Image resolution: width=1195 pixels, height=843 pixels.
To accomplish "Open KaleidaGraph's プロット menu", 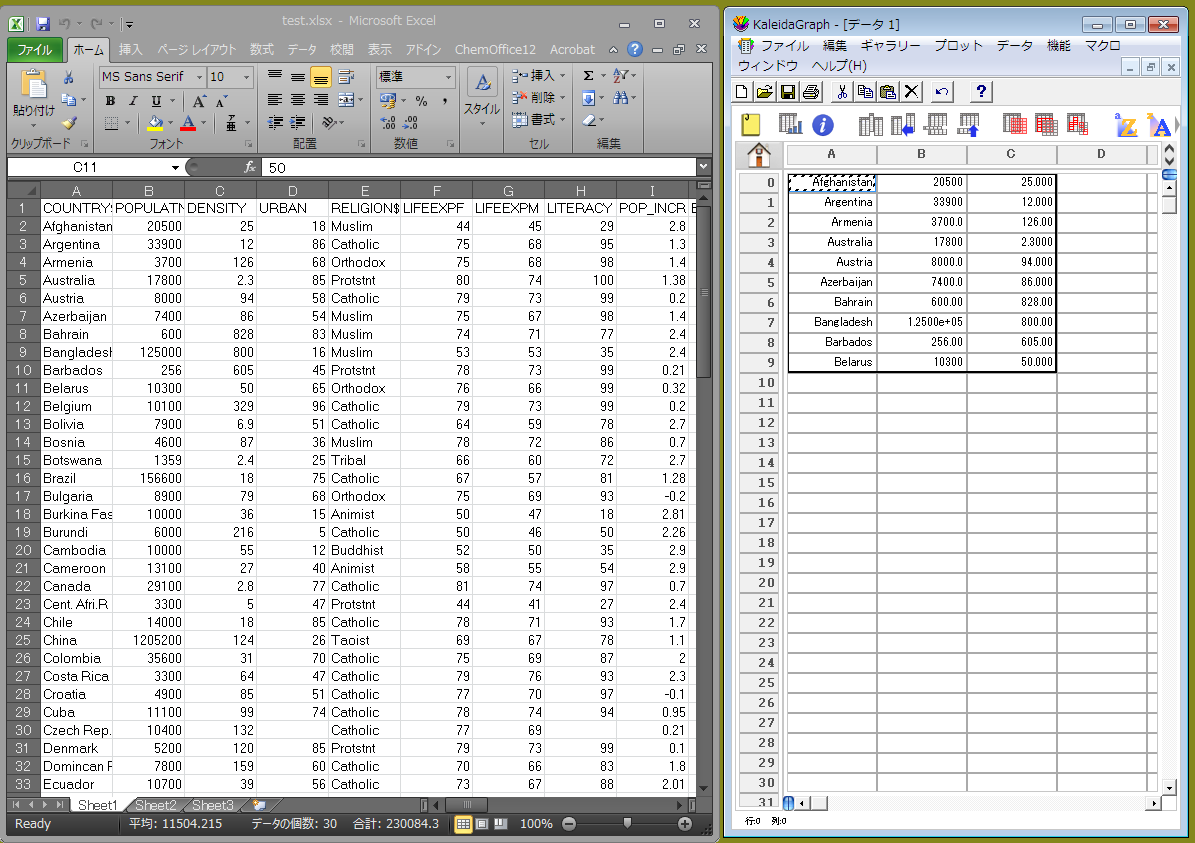I will click(958, 46).
